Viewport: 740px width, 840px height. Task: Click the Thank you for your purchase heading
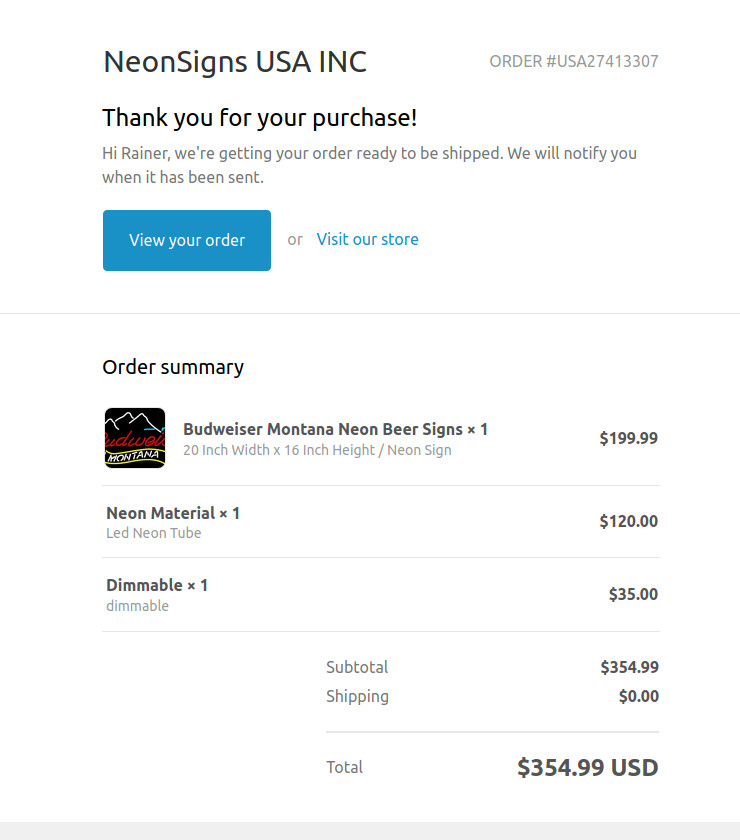[x=259, y=118]
